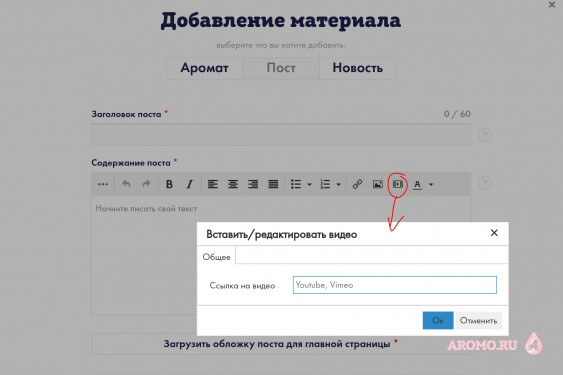Insert a numbered list
Image resolution: width=563 pixels, height=375 pixels.
[325, 184]
